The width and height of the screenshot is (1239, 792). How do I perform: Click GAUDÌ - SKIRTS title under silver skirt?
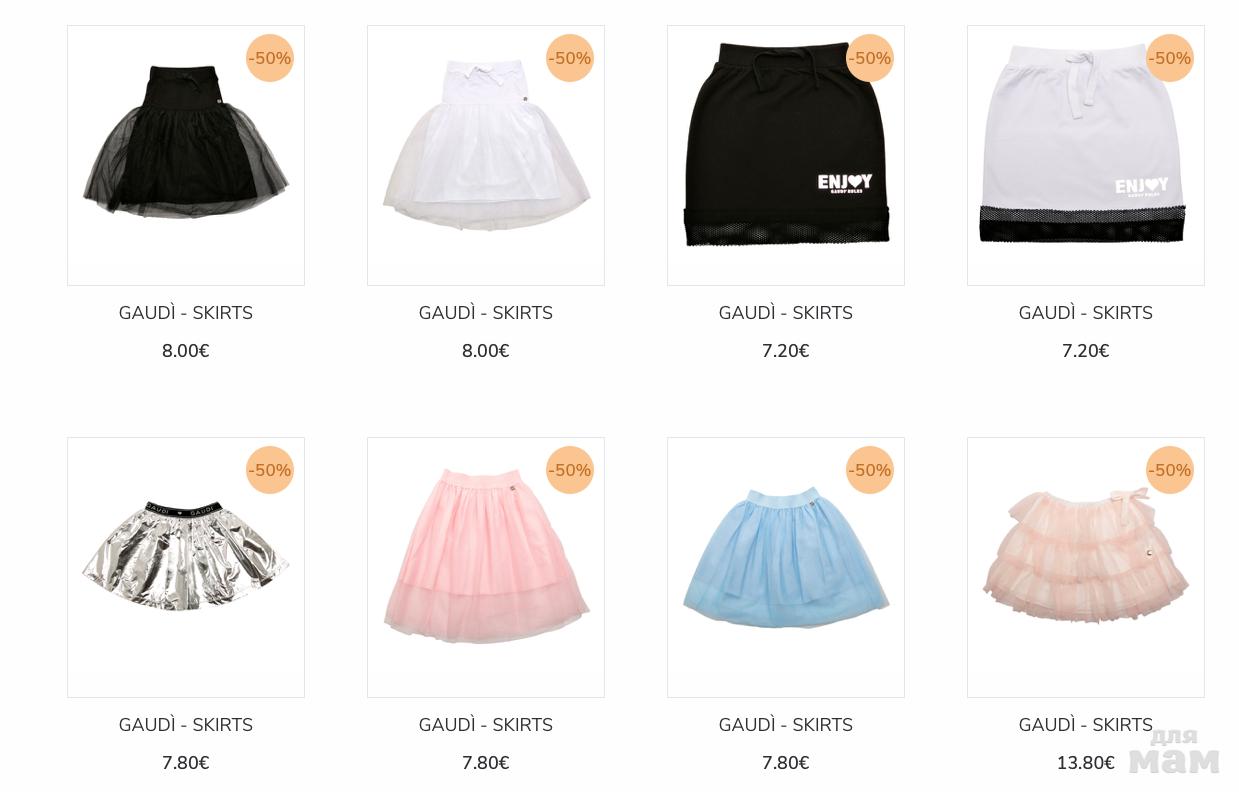(x=186, y=725)
